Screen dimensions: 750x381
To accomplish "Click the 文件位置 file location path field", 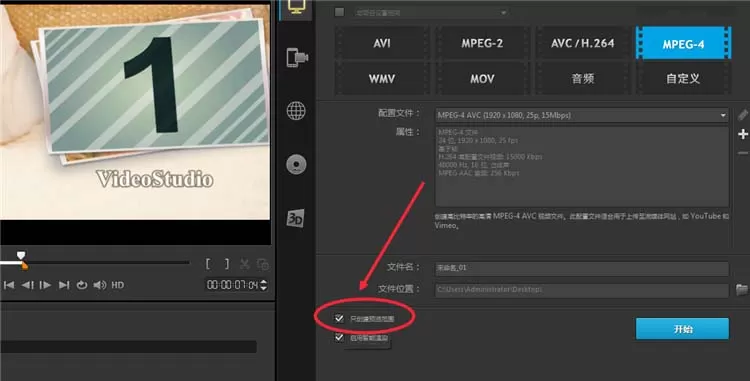I will (582, 290).
